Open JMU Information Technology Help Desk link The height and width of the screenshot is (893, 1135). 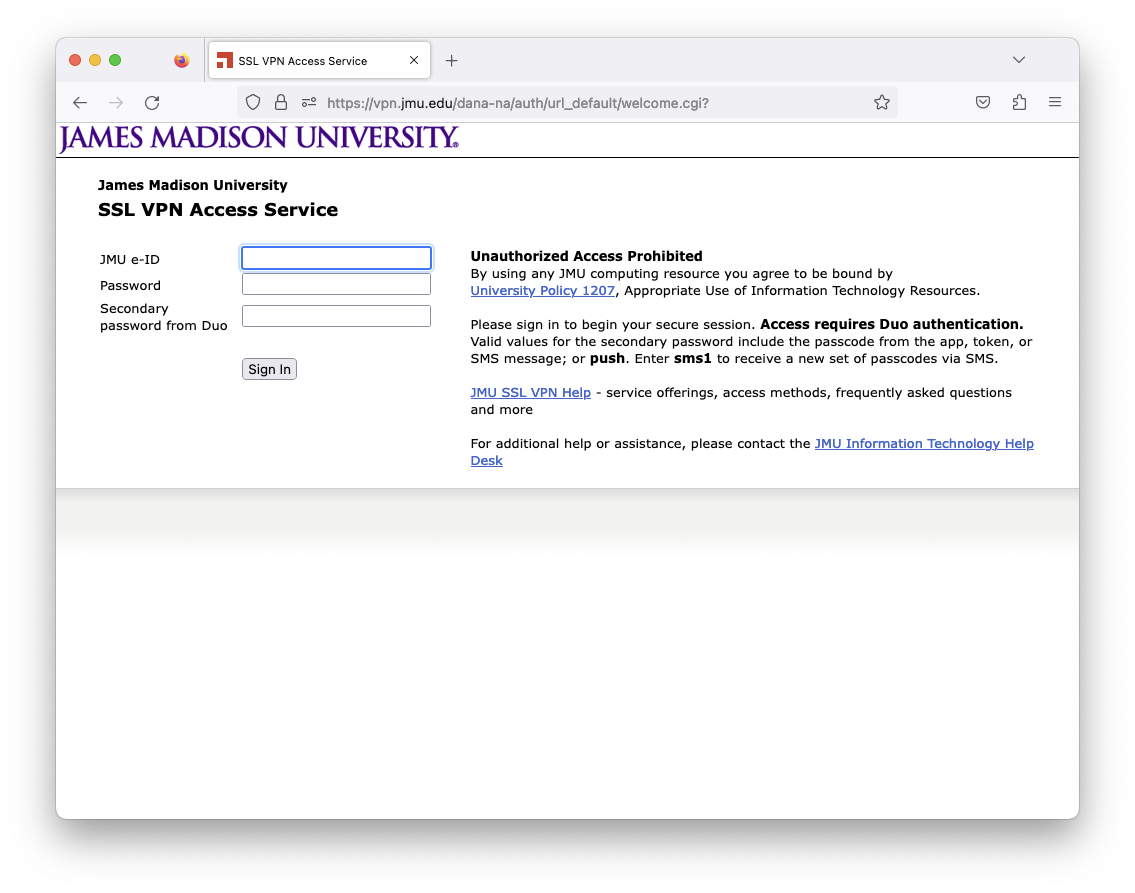click(924, 444)
